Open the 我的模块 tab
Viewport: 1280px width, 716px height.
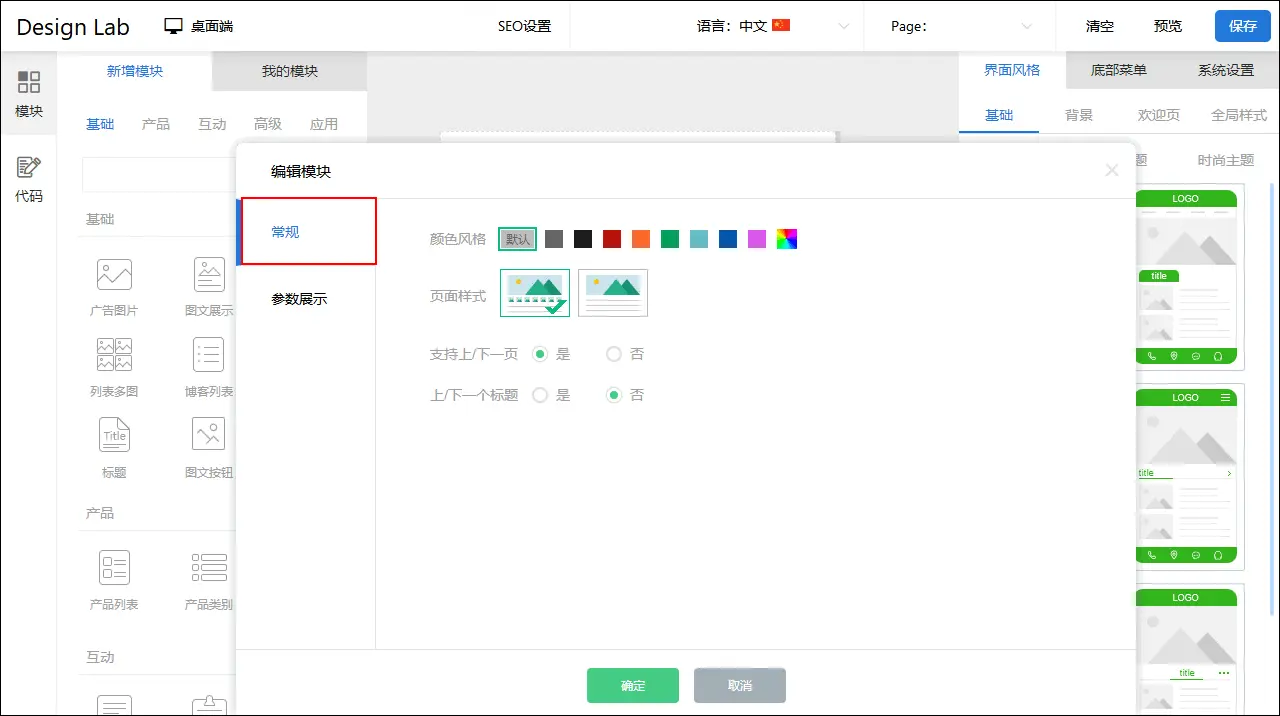(x=289, y=71)
